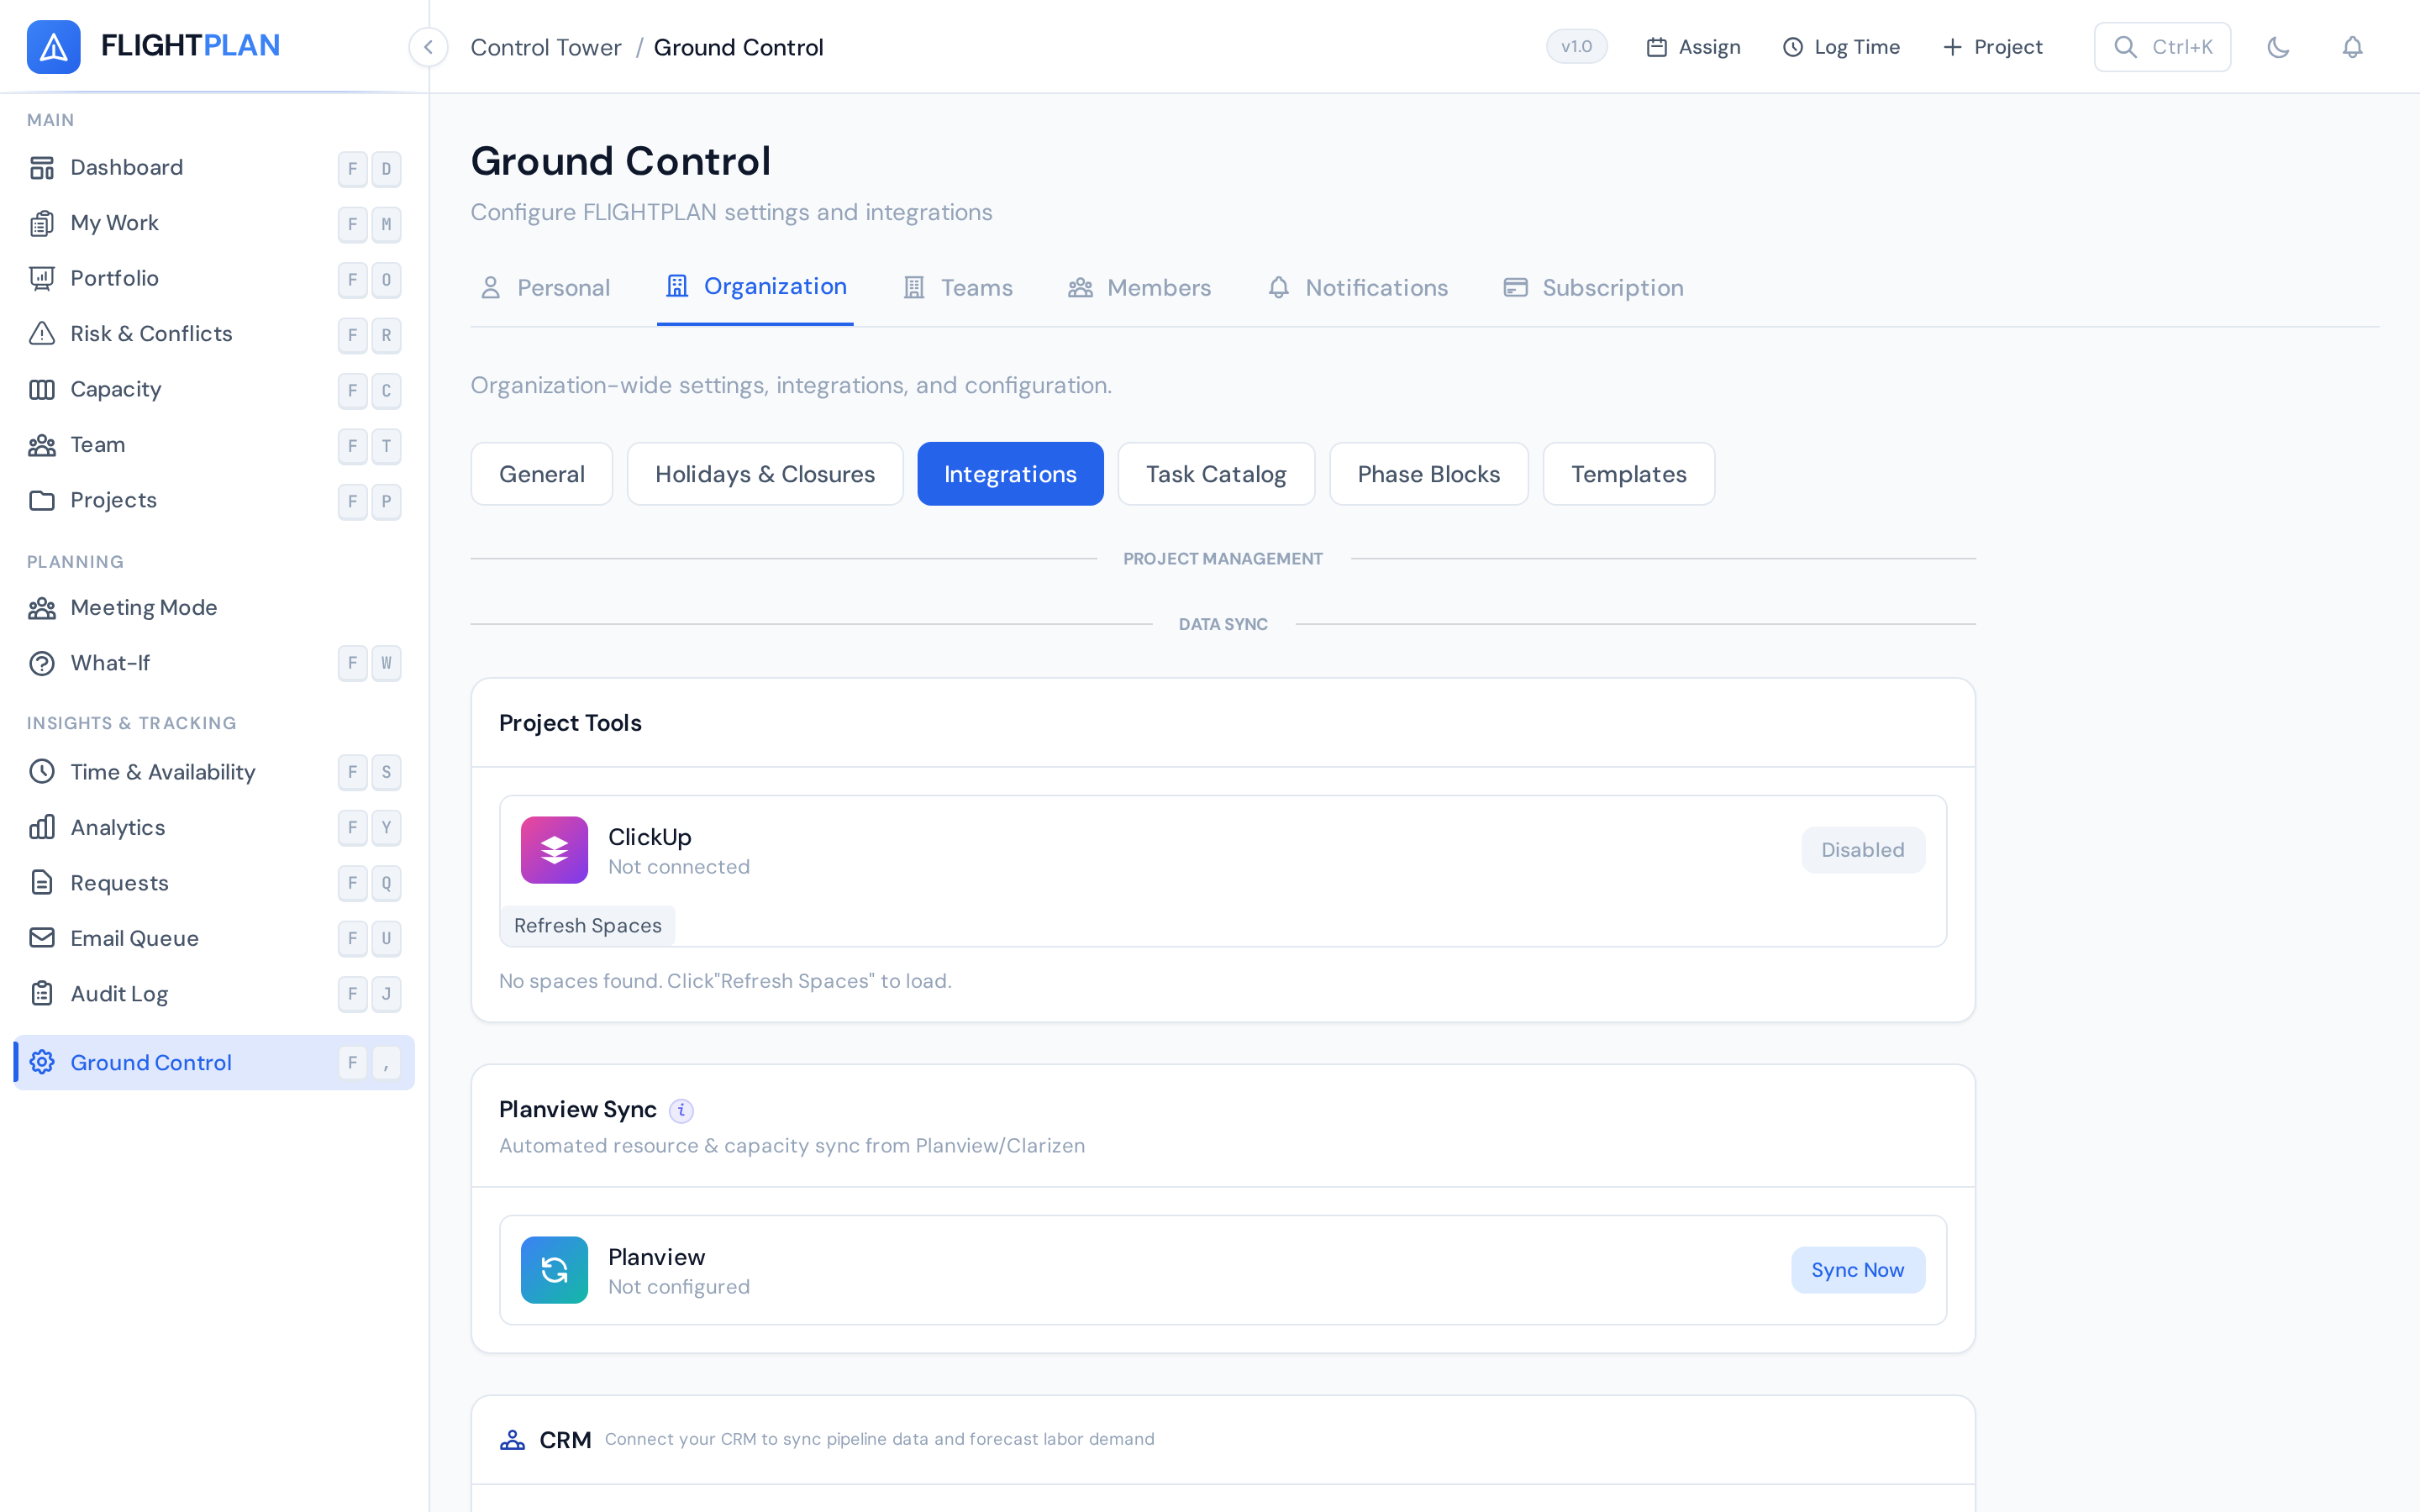Click the Assign calendar button
Viewport: 2420px width, 1512px height.
pyautogui.click(x=1693, y=47)
